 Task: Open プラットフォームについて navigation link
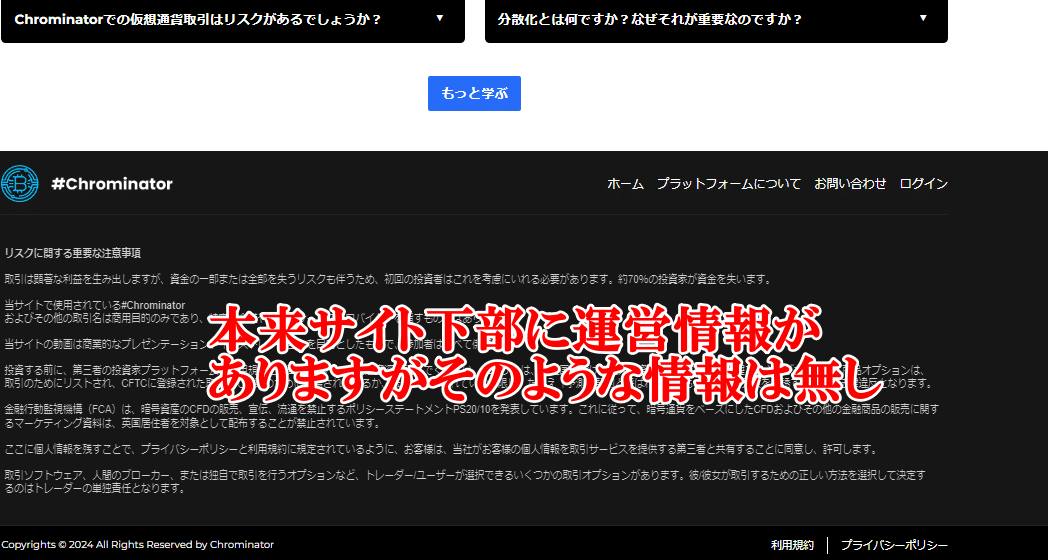tap(729, 184)
